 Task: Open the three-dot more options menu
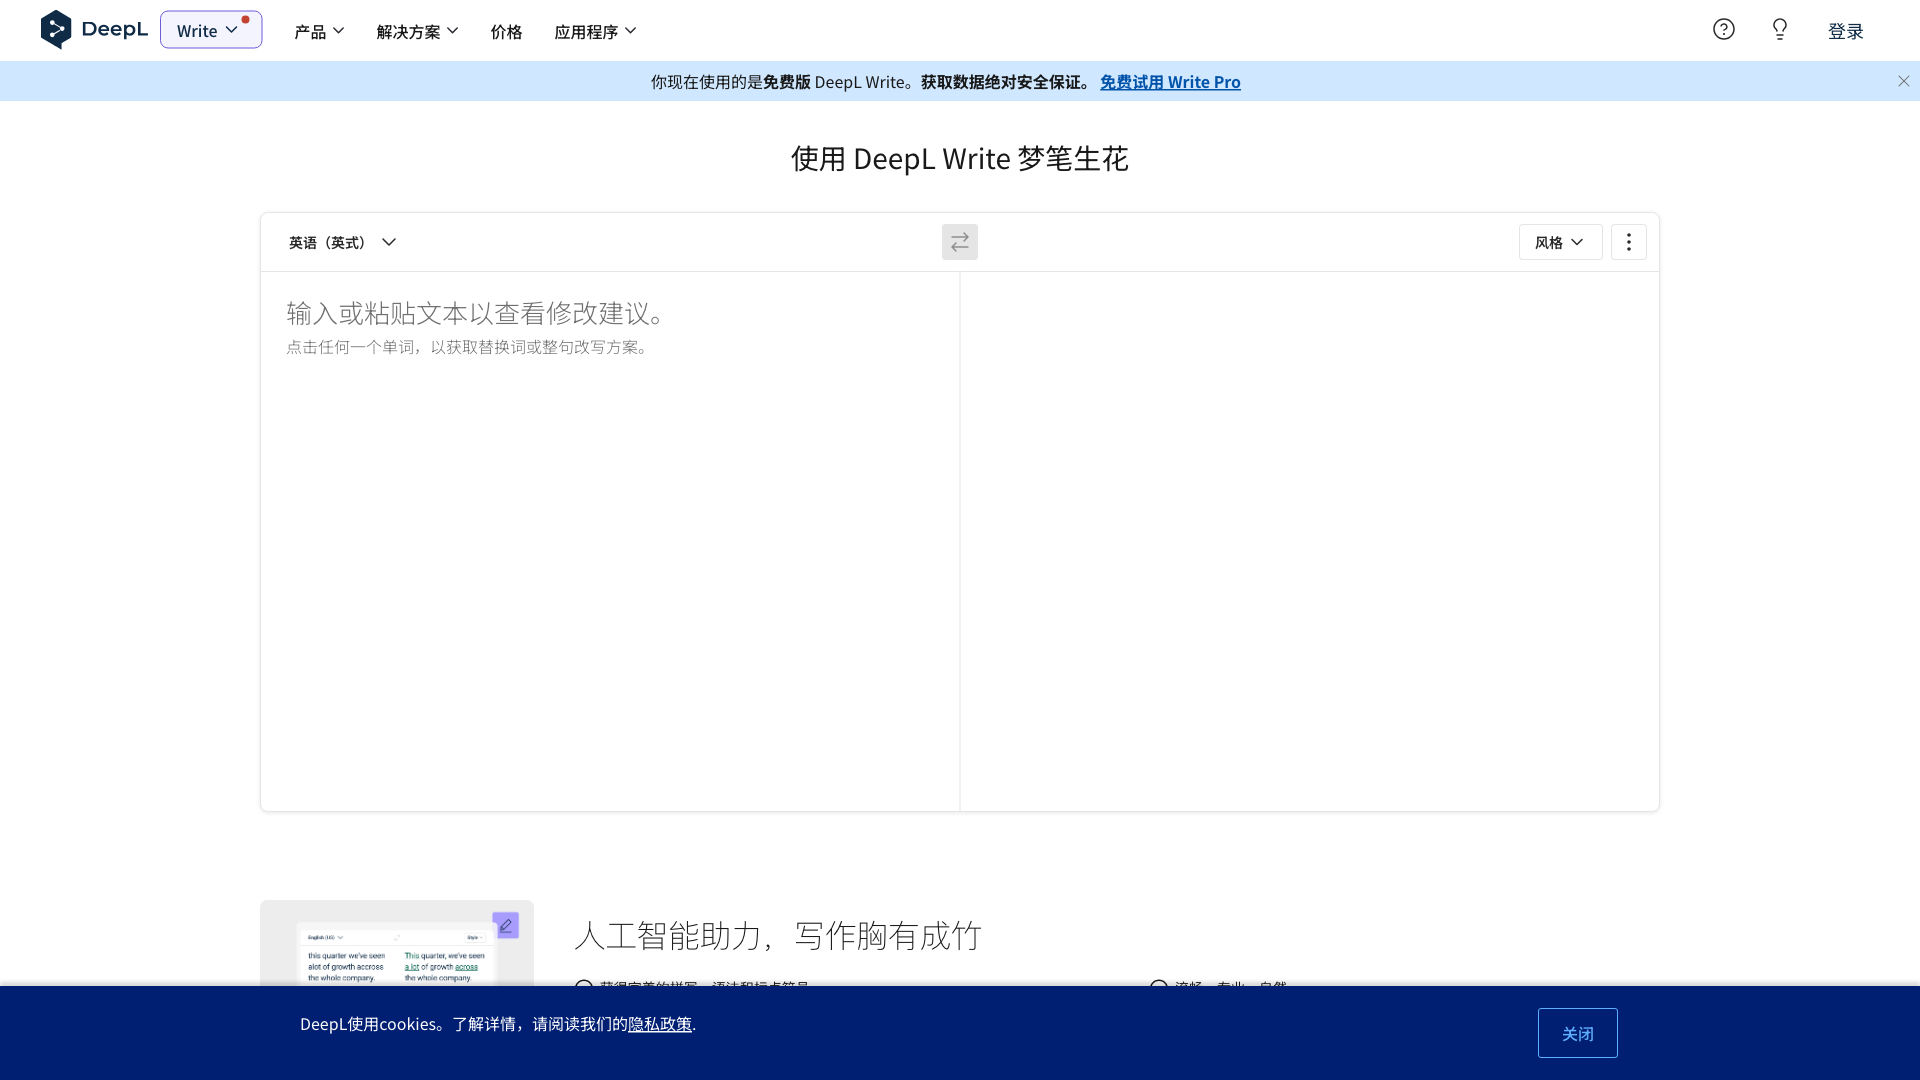pos(1628,242)
